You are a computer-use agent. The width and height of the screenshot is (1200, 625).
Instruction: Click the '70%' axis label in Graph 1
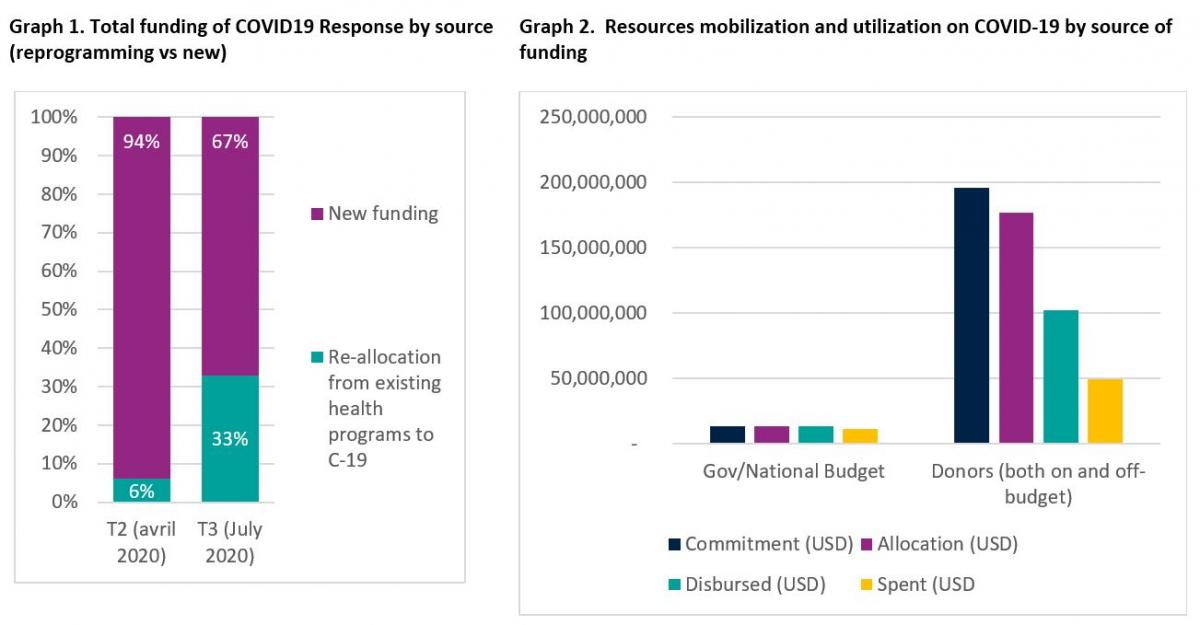coord(59,233)
